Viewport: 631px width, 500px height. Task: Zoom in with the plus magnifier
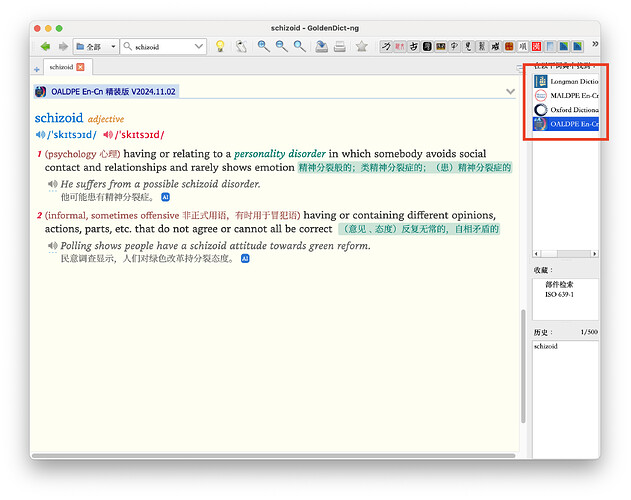[264, 46]
